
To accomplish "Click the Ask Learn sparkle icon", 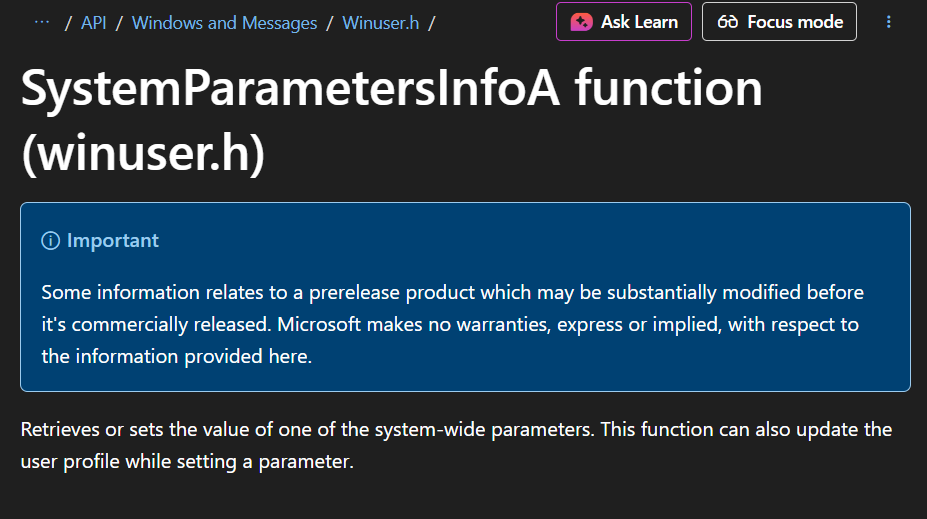I will (x=582, y=22).
